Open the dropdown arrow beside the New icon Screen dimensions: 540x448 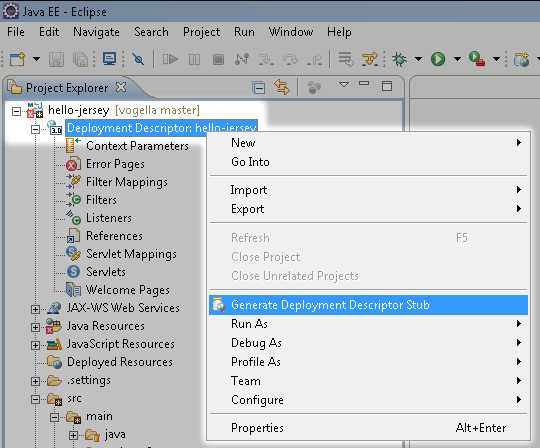tap(36, 59)
